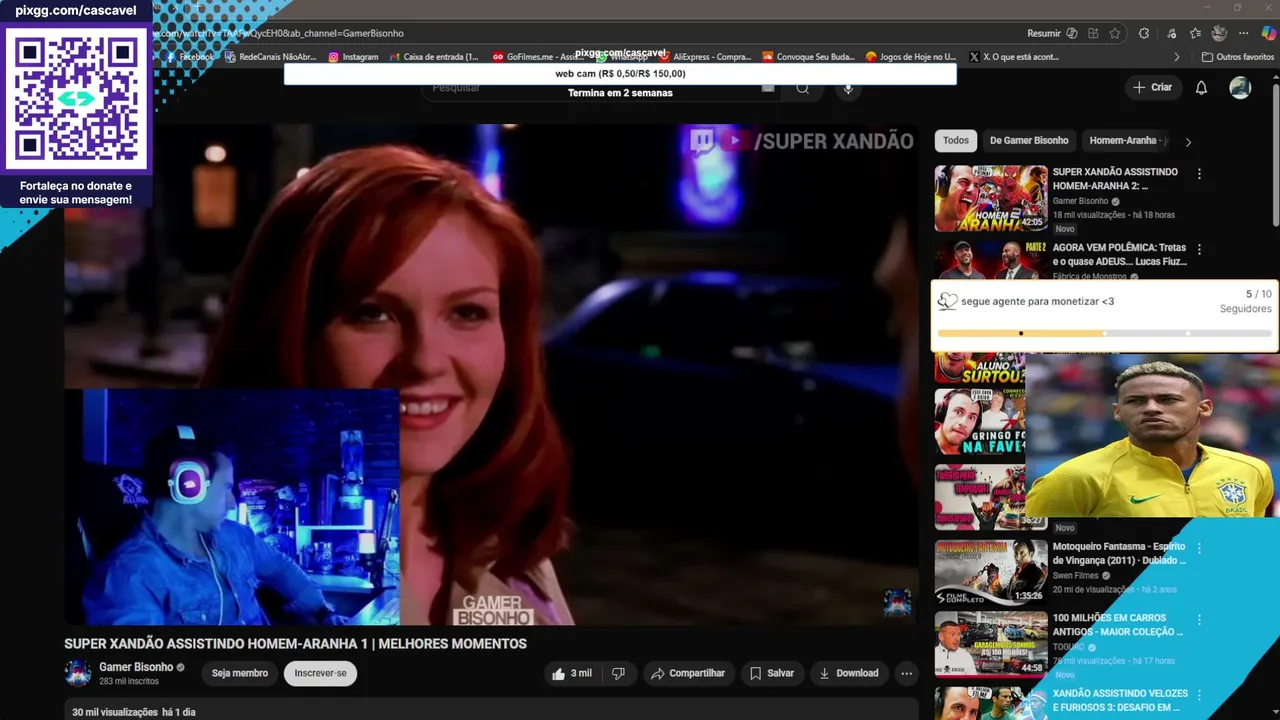Screen dimensions: 1280x720
Task: Open the Instagram bookmark
Action: [x=354, y=57]
